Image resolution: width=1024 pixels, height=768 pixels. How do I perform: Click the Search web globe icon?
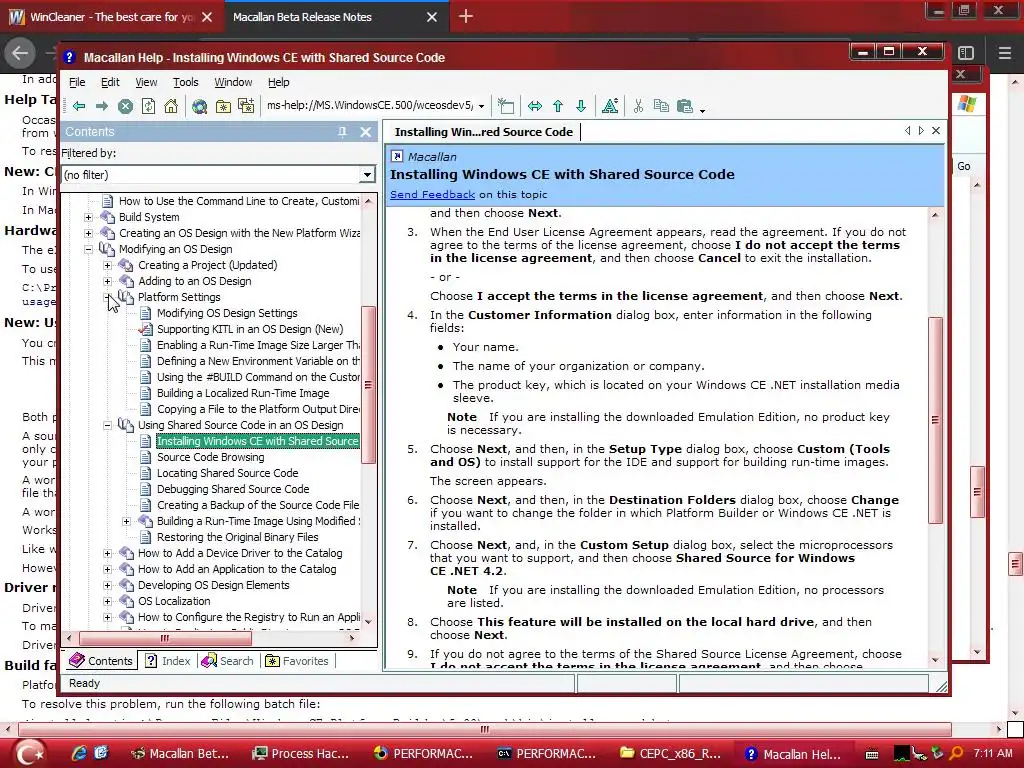click(x=199, y=106)
